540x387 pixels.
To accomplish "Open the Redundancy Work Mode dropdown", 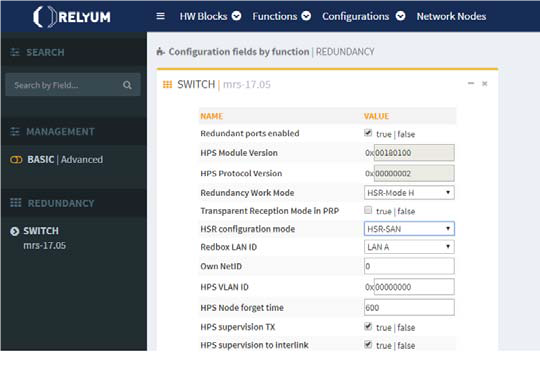I will point(409,193).
